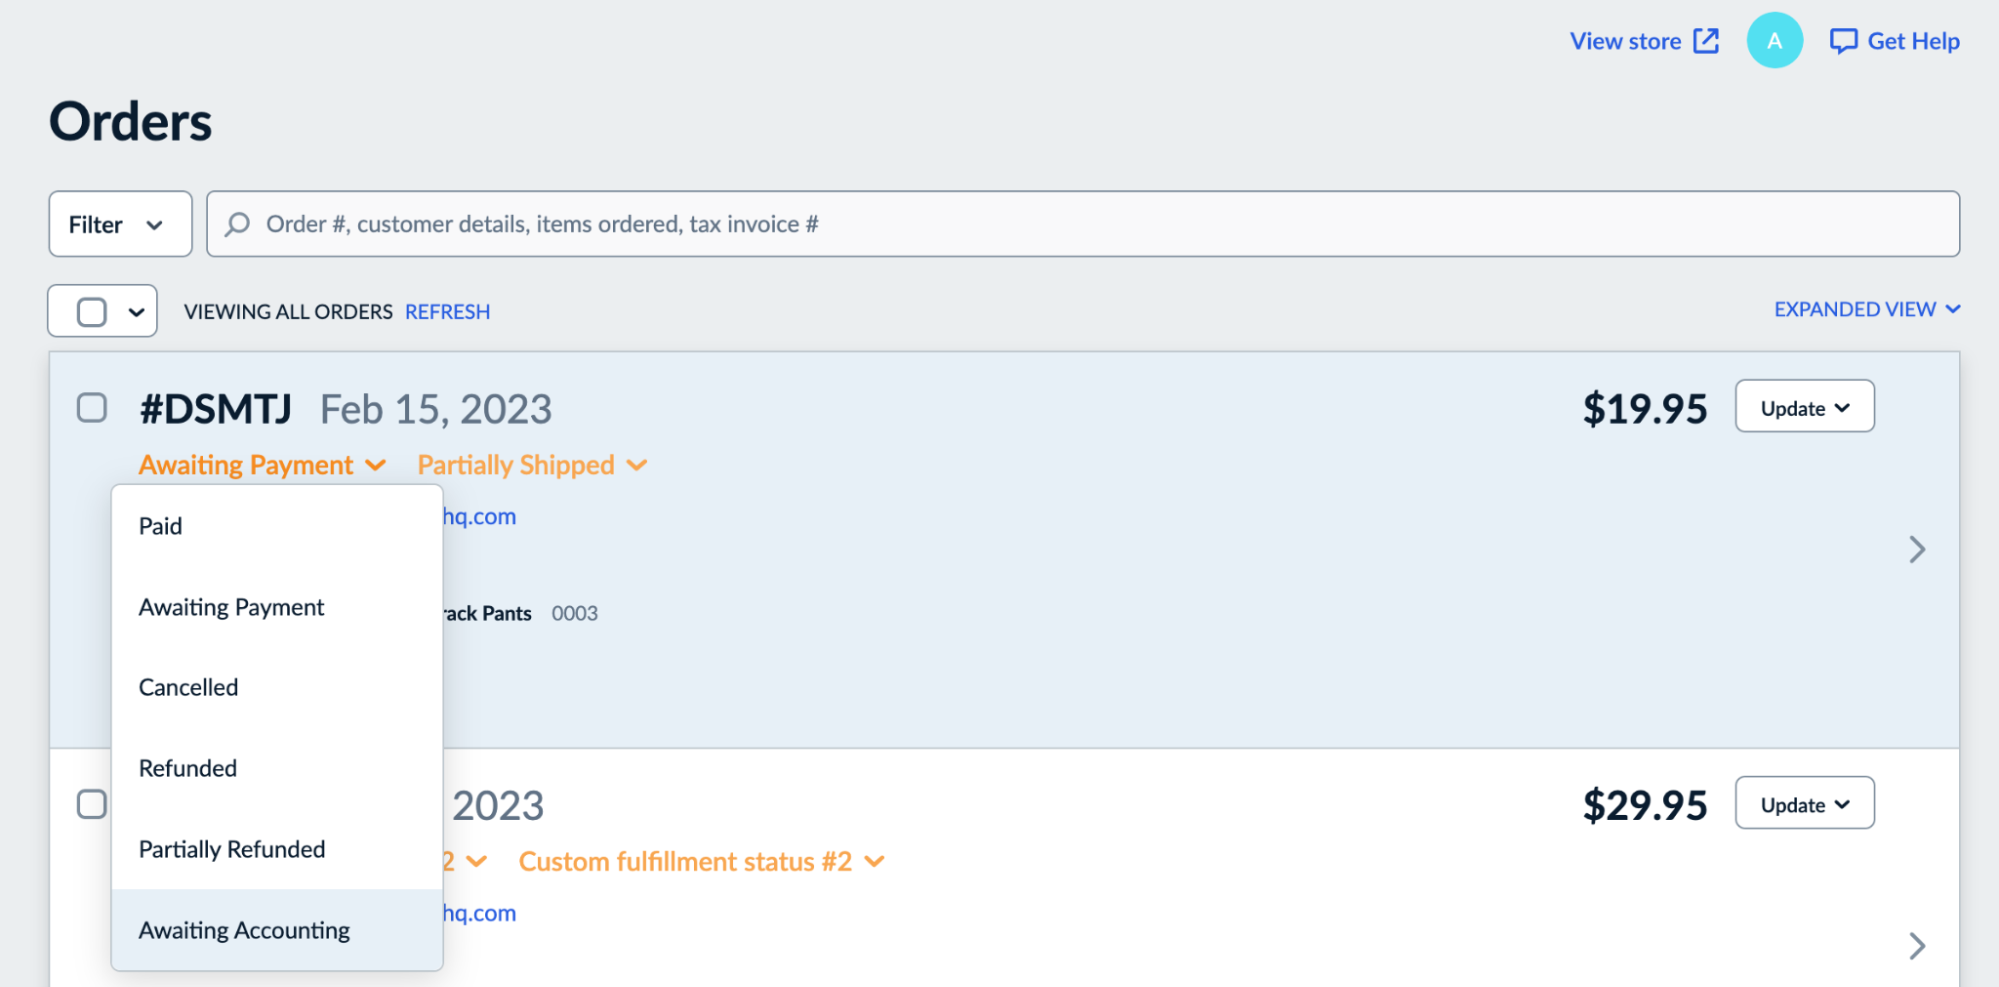The height and width of the screenshot is (987, 1999).
Task: Click the View store external link icon
Action: pyautogui.click(x=1705, y=40)
